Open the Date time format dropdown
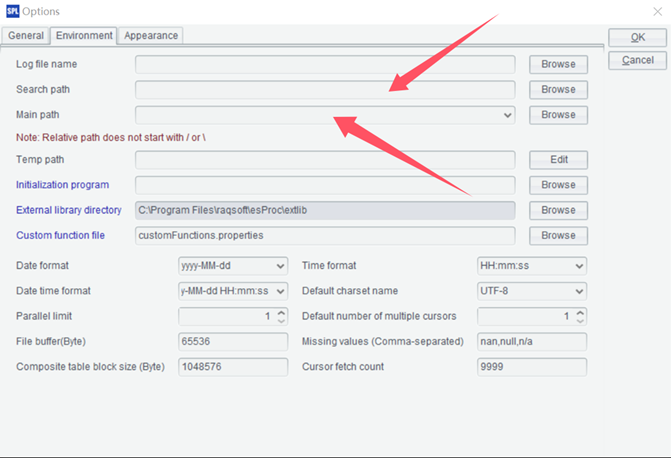Screen dimensions: 671x458 (279, 291)
